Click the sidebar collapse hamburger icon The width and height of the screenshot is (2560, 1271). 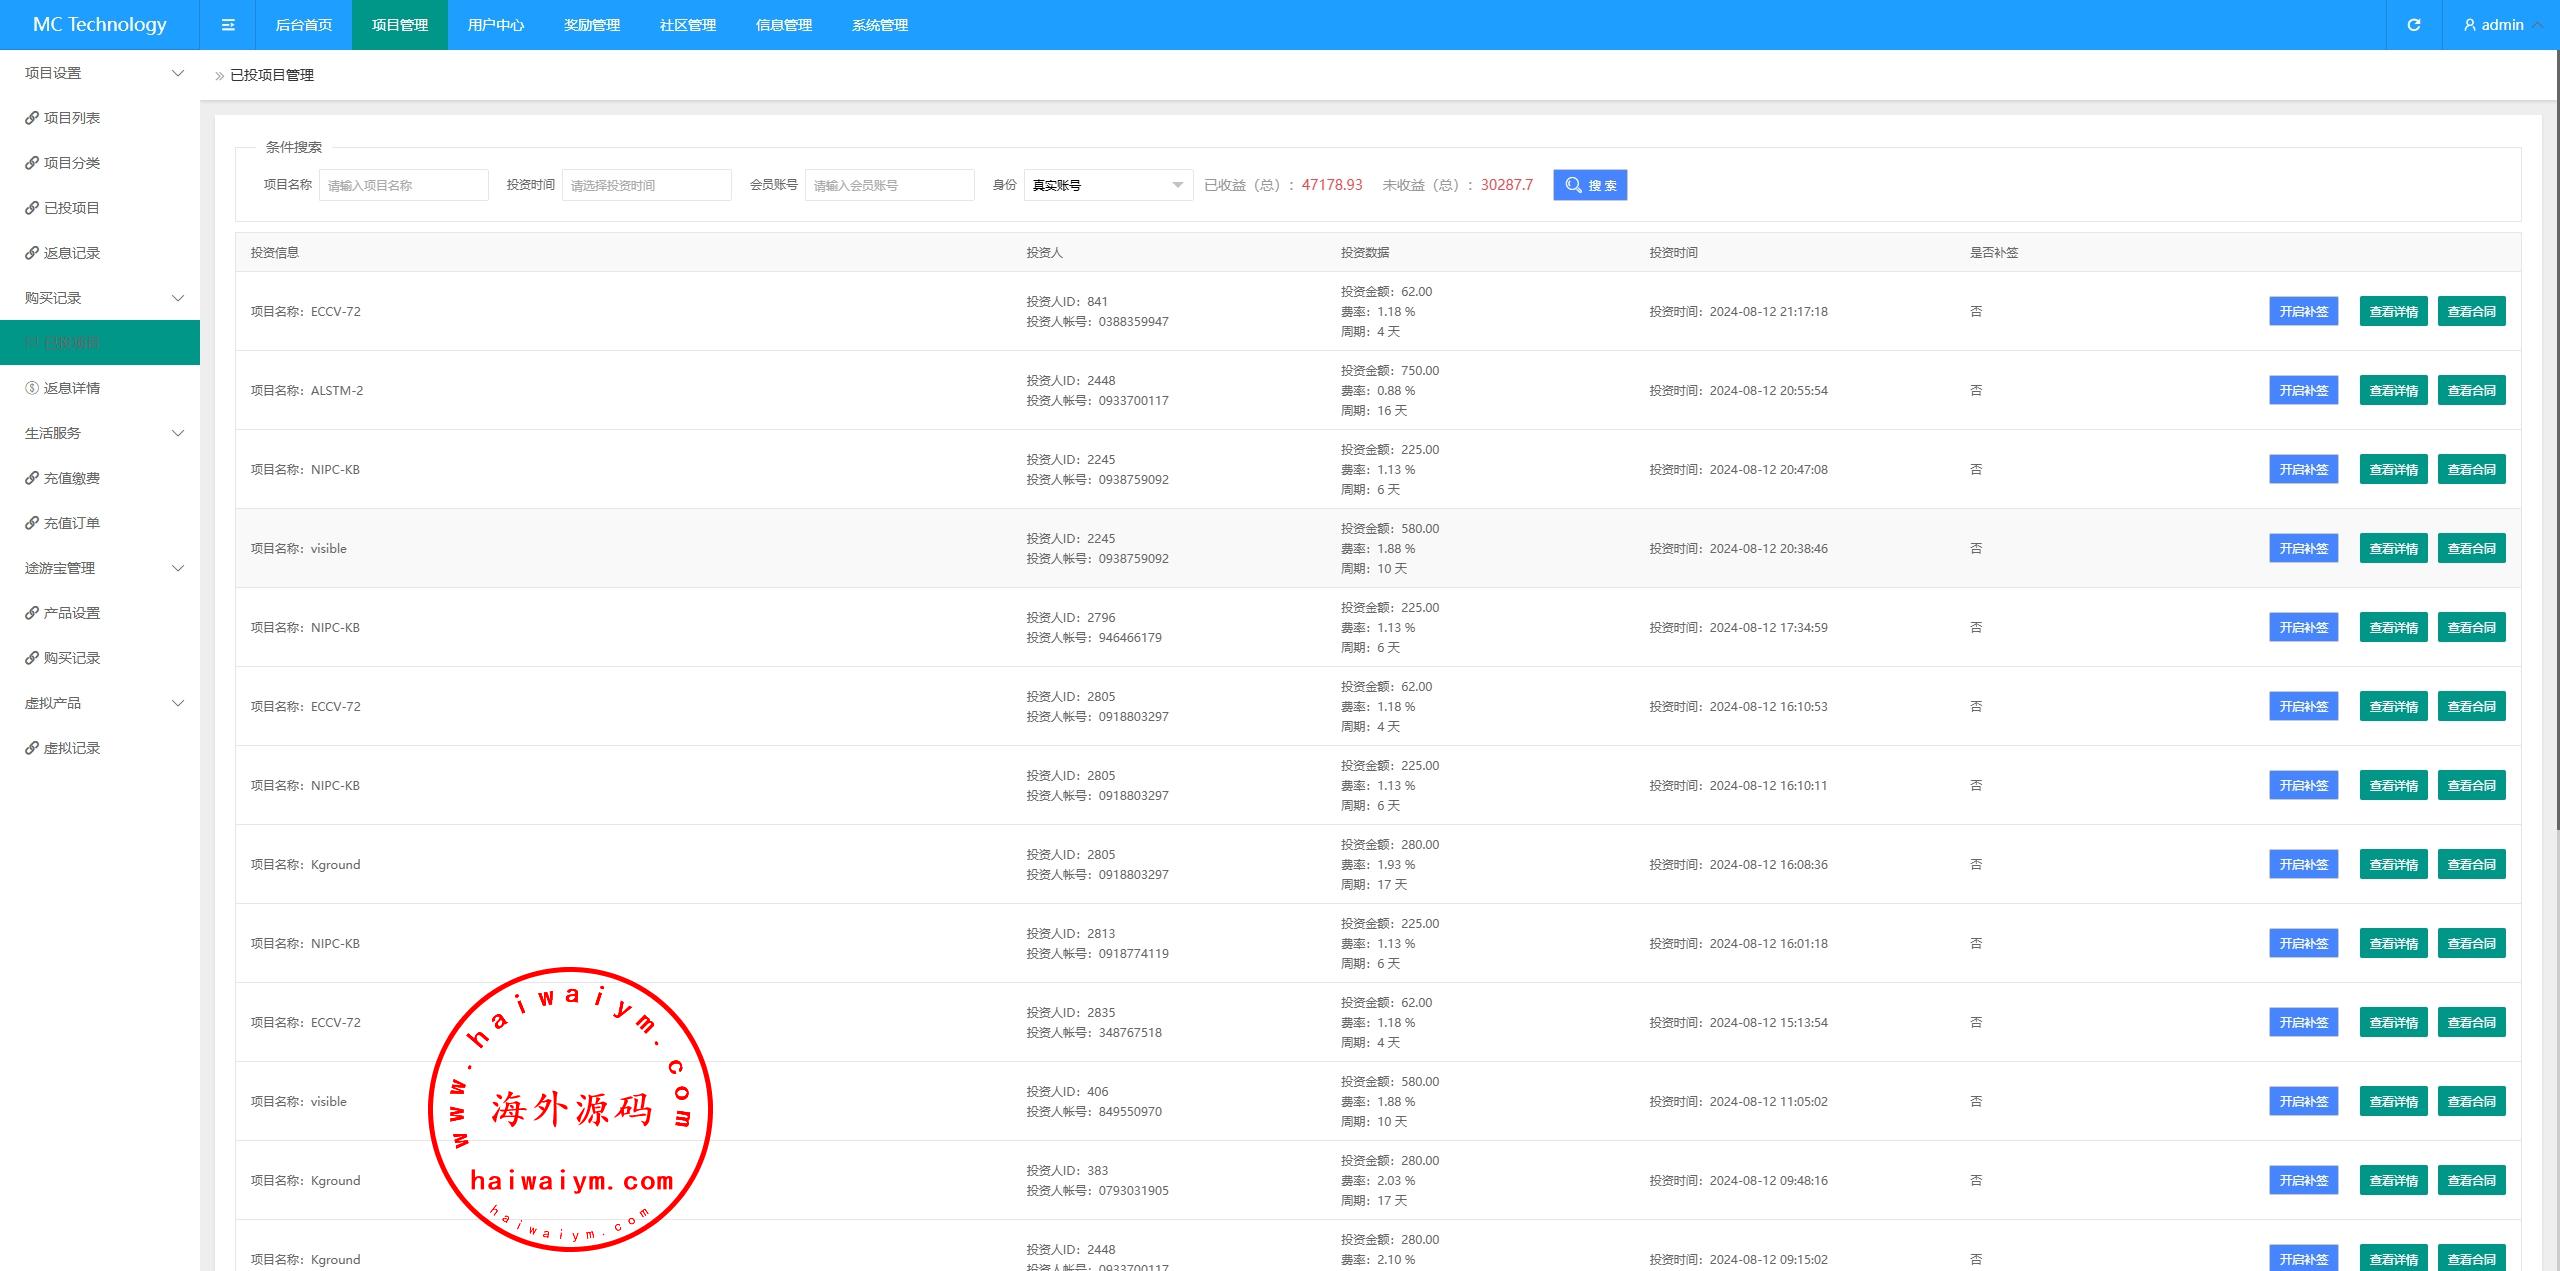pyautogui.click(x=228, y=25)
